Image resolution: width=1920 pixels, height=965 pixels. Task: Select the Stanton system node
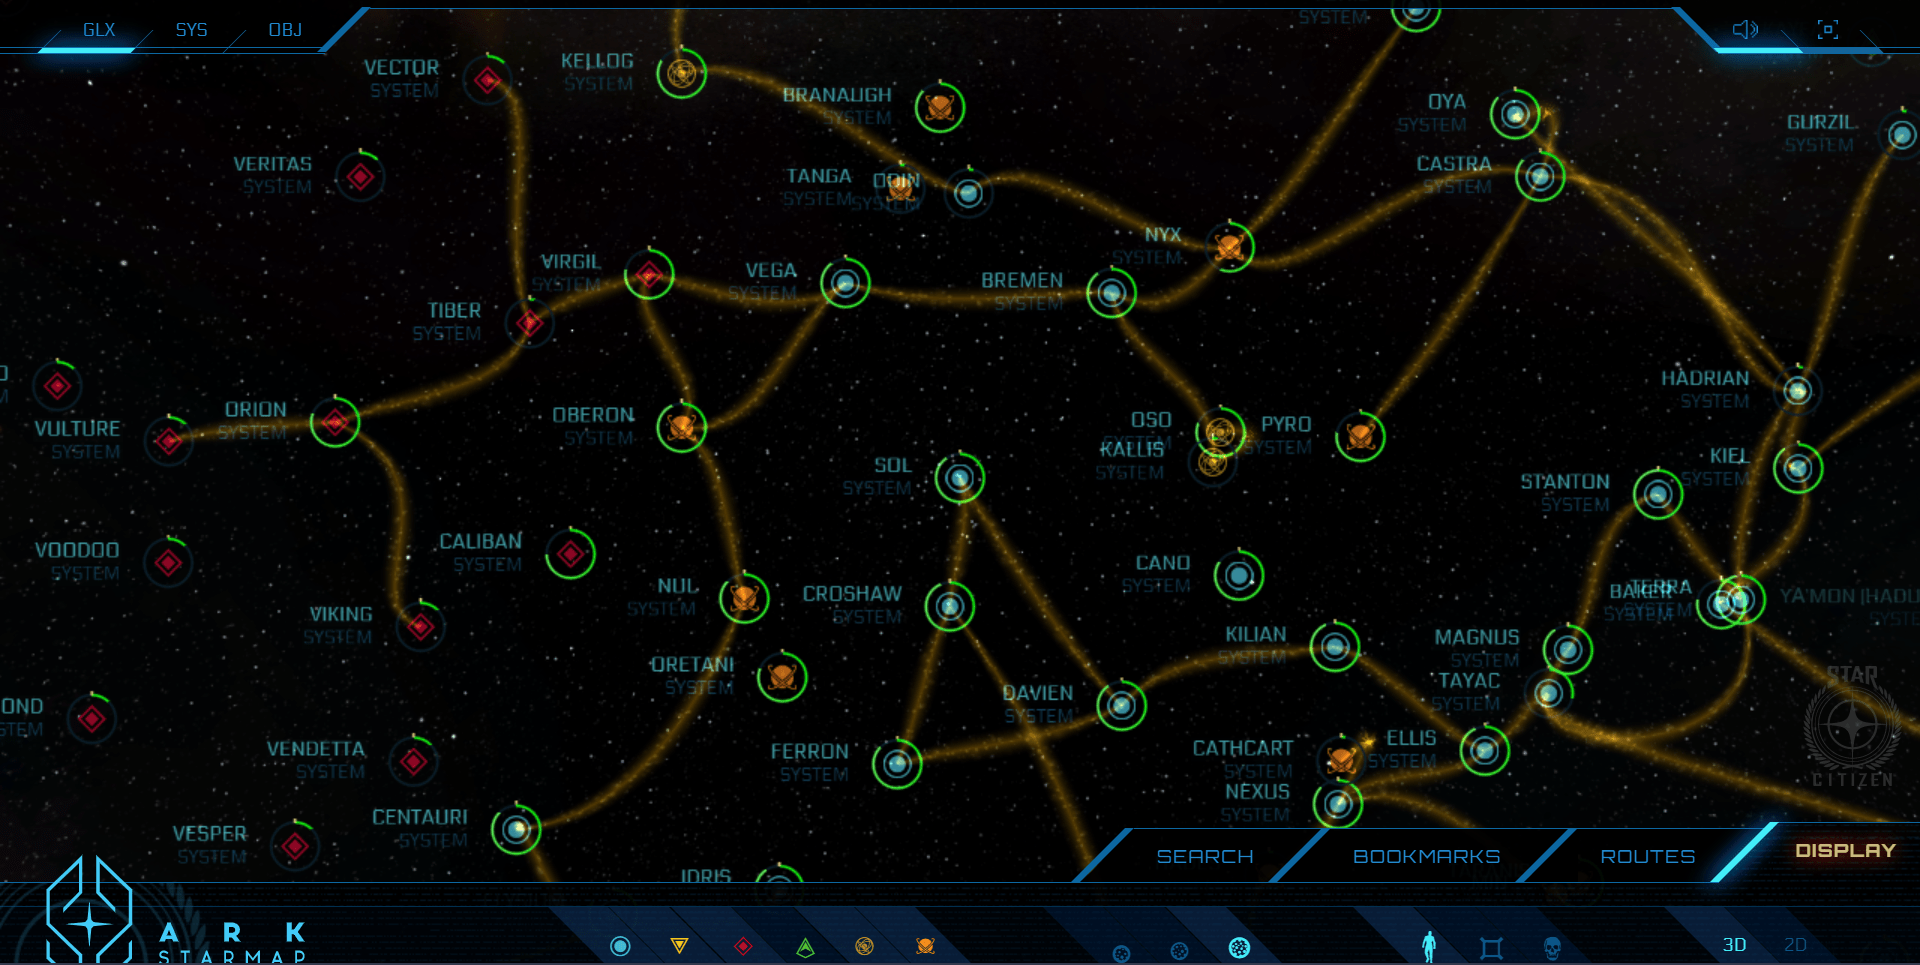1658,494
